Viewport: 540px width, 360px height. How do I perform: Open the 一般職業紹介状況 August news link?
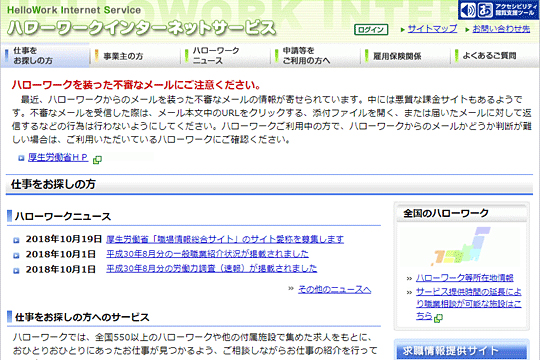tap(207, 254)
